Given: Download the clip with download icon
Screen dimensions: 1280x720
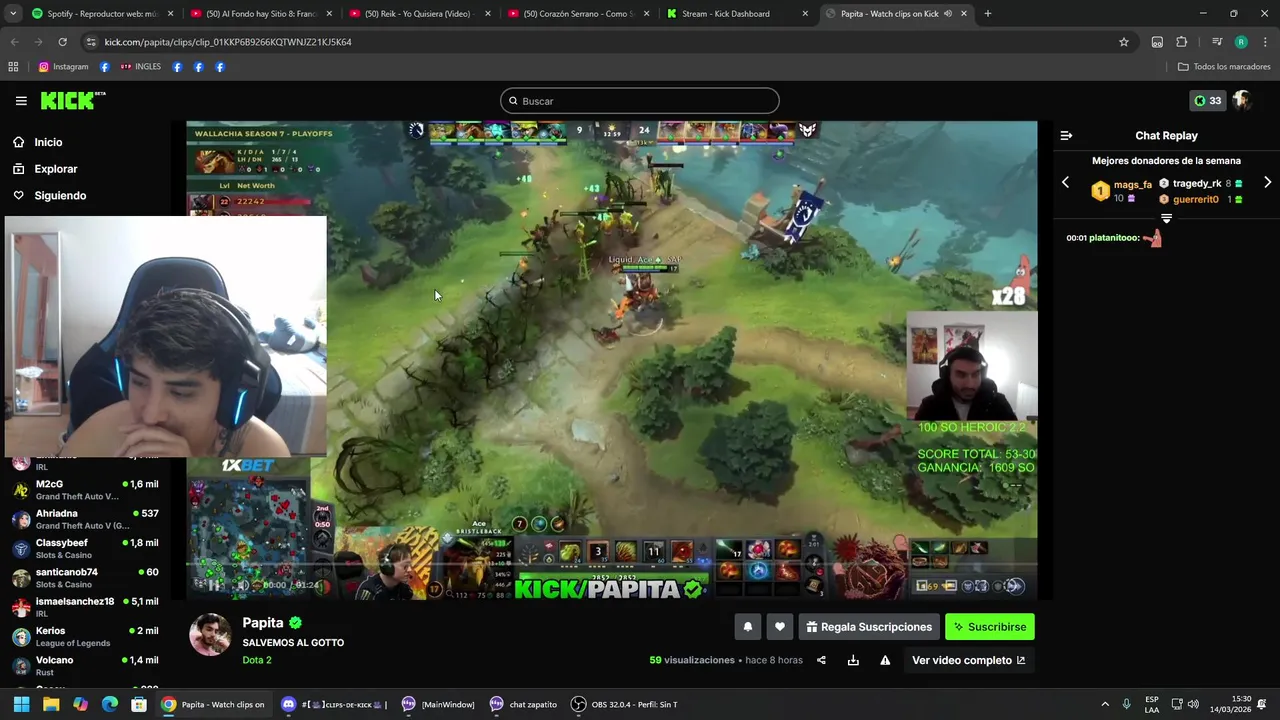Looking at the screenshot, I should click(x=853, y=660).
